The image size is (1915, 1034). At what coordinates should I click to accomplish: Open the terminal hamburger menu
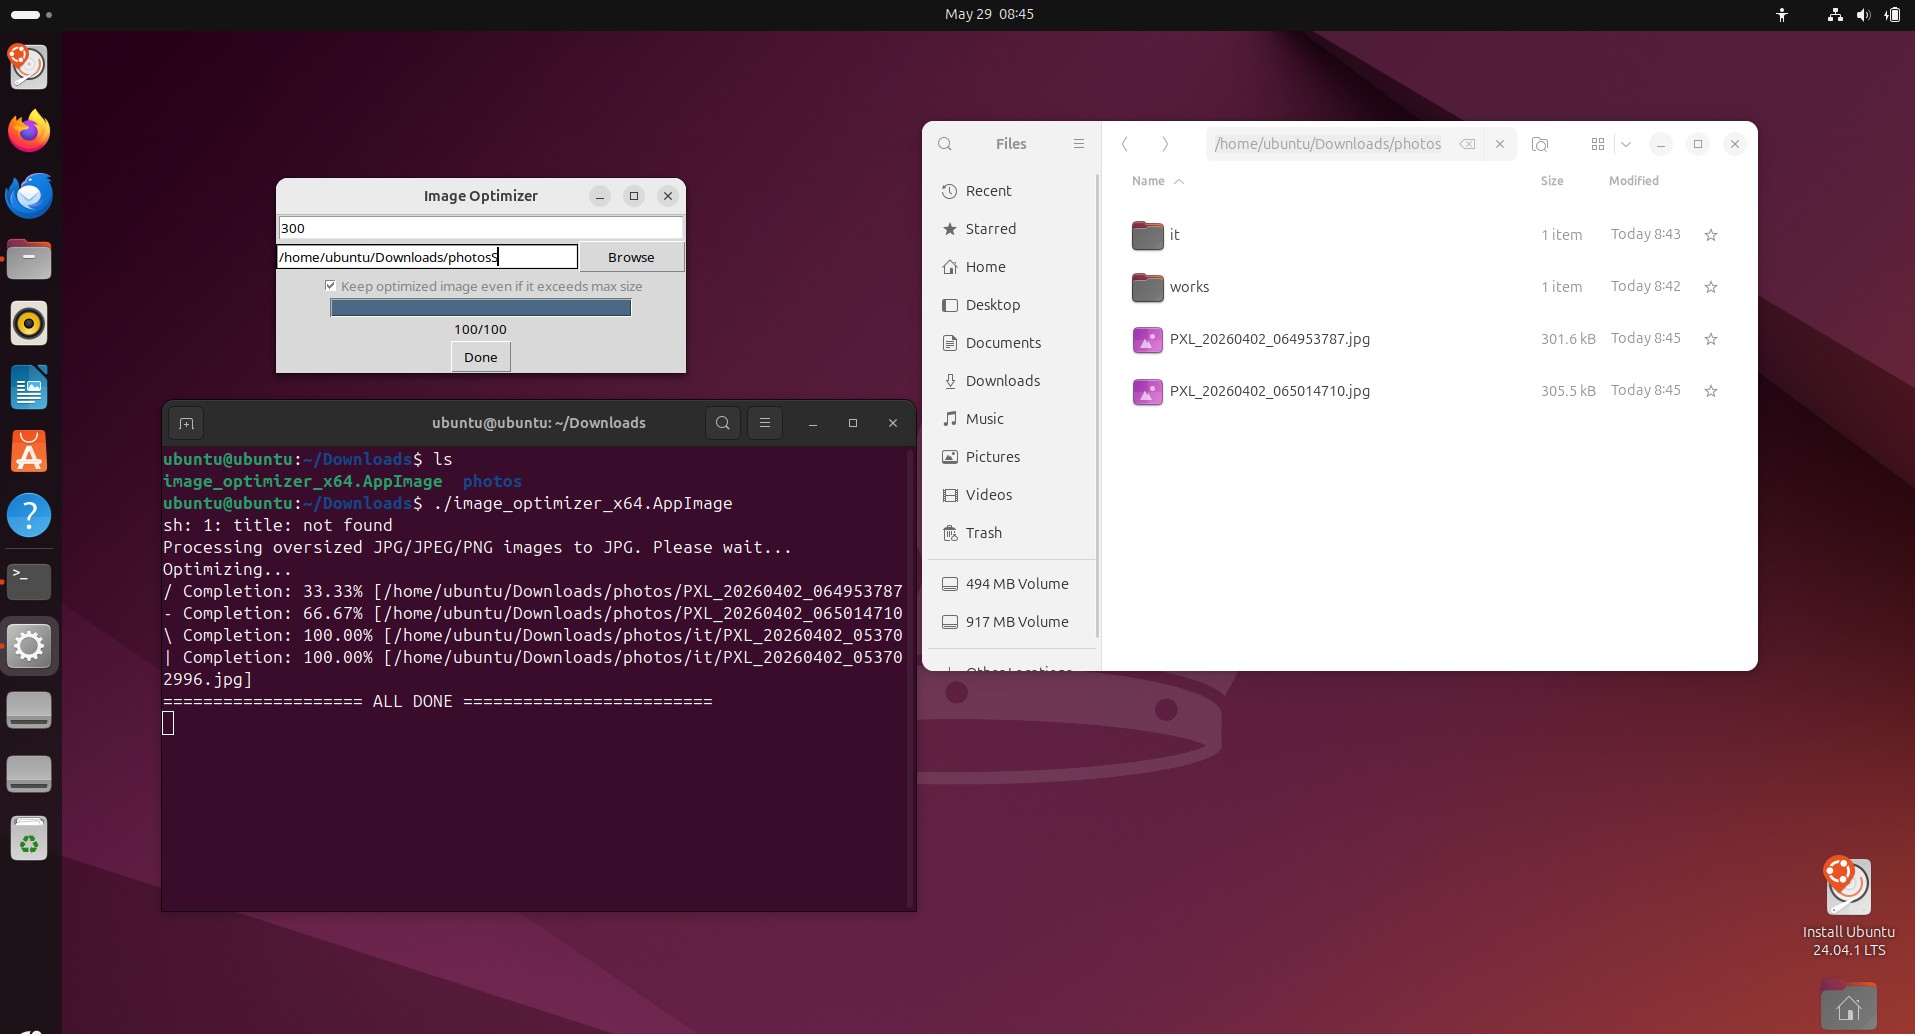coord(765,423)
